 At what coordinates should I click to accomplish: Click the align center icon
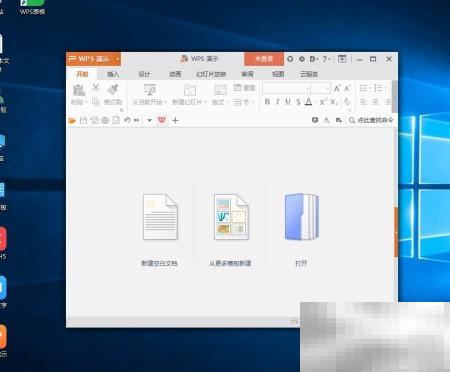tap(376, 102)
